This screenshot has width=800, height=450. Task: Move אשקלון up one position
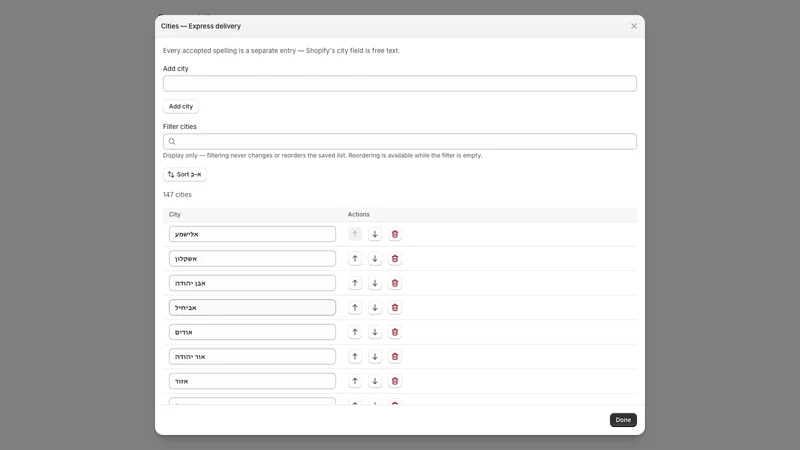click(x=355, y=259)
